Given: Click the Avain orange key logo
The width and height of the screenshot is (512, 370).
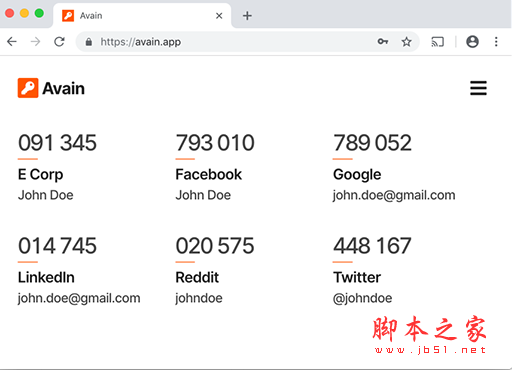Looking at the screenshot, I should [28, 88].
